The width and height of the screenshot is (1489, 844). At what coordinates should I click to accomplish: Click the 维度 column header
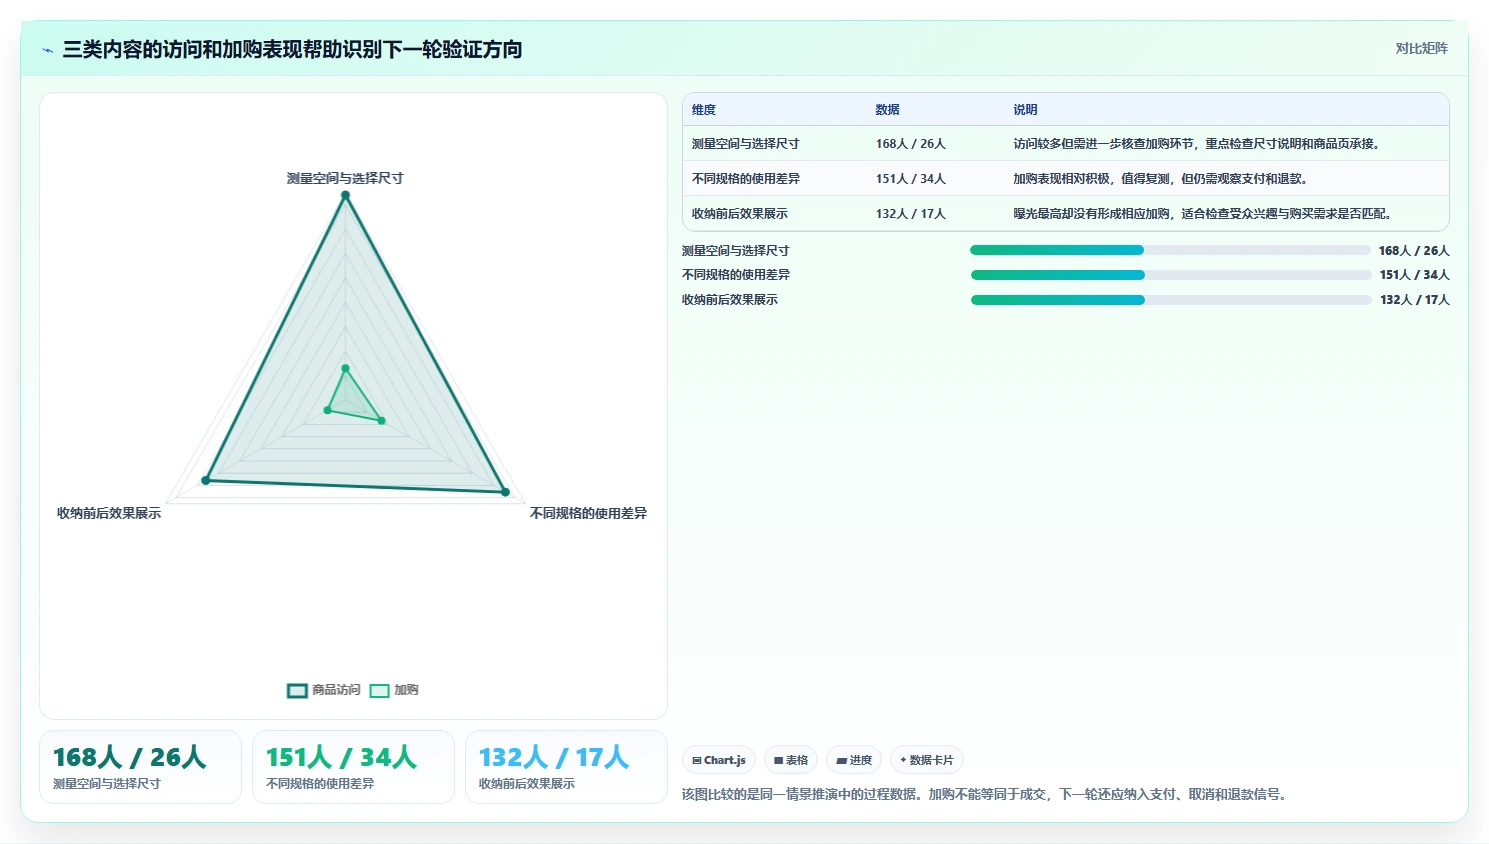click(704, 110)
